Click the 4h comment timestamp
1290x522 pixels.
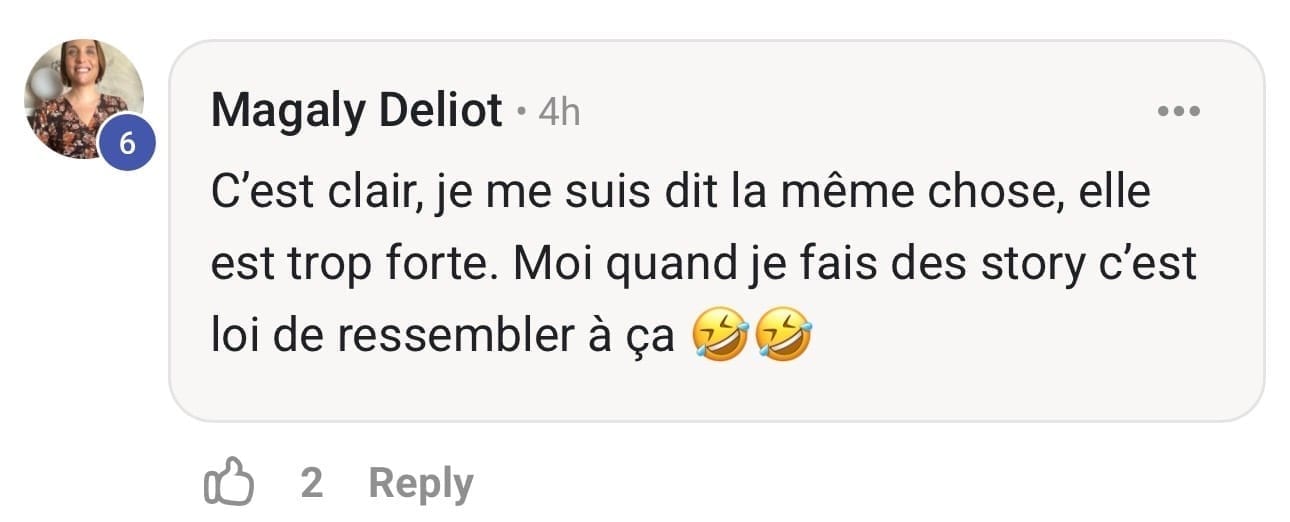pyautogui.click(x=559, y=112)
